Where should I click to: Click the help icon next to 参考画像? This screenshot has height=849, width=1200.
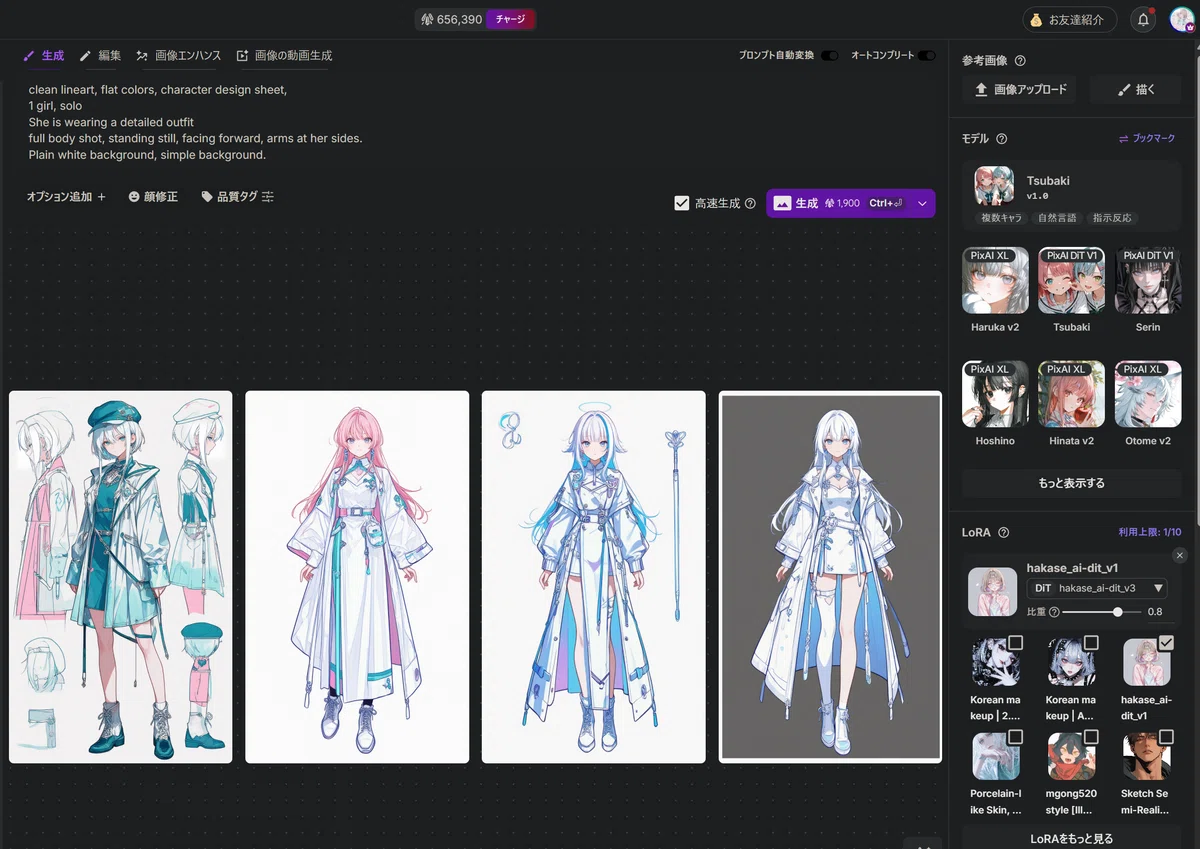tap(1020, 61)
